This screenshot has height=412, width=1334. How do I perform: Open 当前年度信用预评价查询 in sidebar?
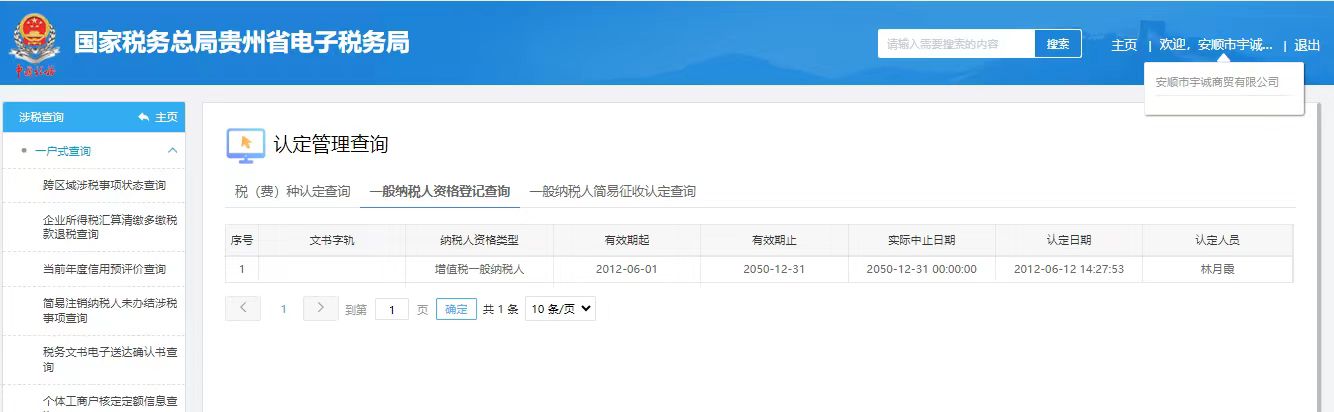pos(104,269)
